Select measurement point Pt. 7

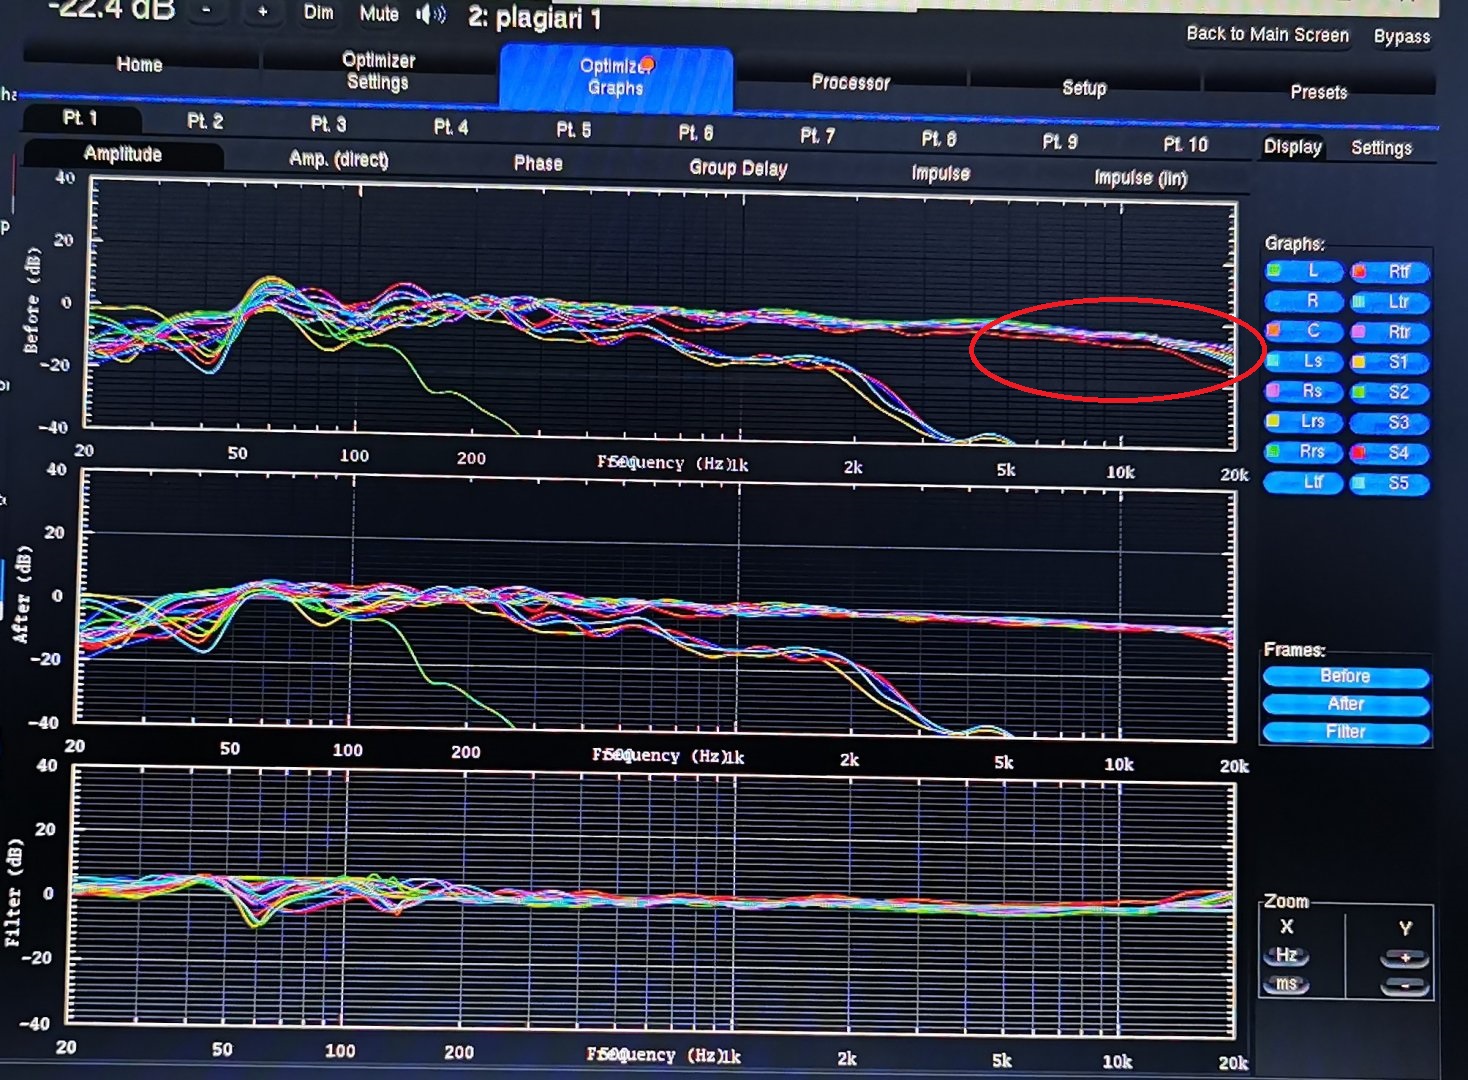[817, 136]
